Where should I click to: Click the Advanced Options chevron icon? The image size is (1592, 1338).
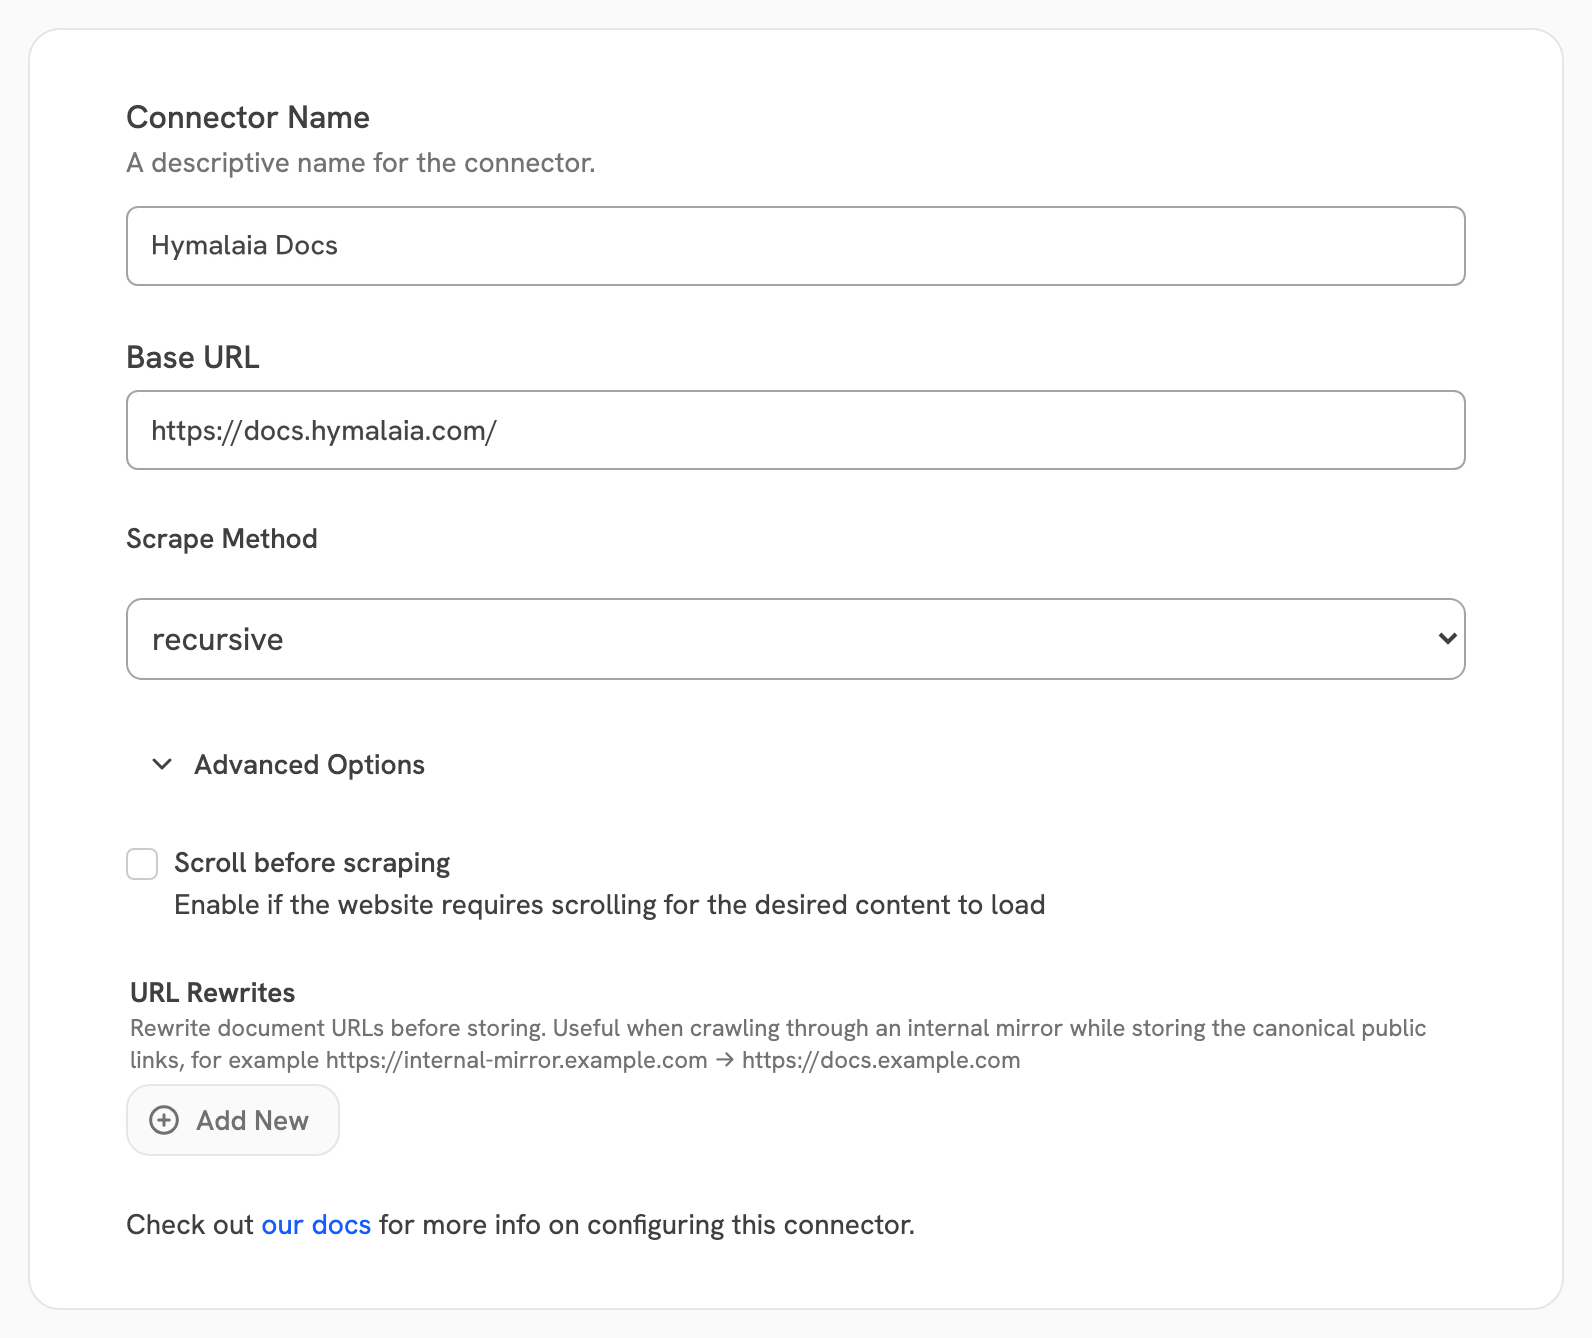point(162,765)
